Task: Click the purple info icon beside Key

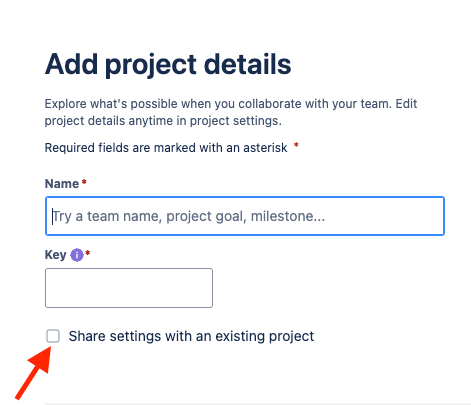Action: (x=77, y=255)
